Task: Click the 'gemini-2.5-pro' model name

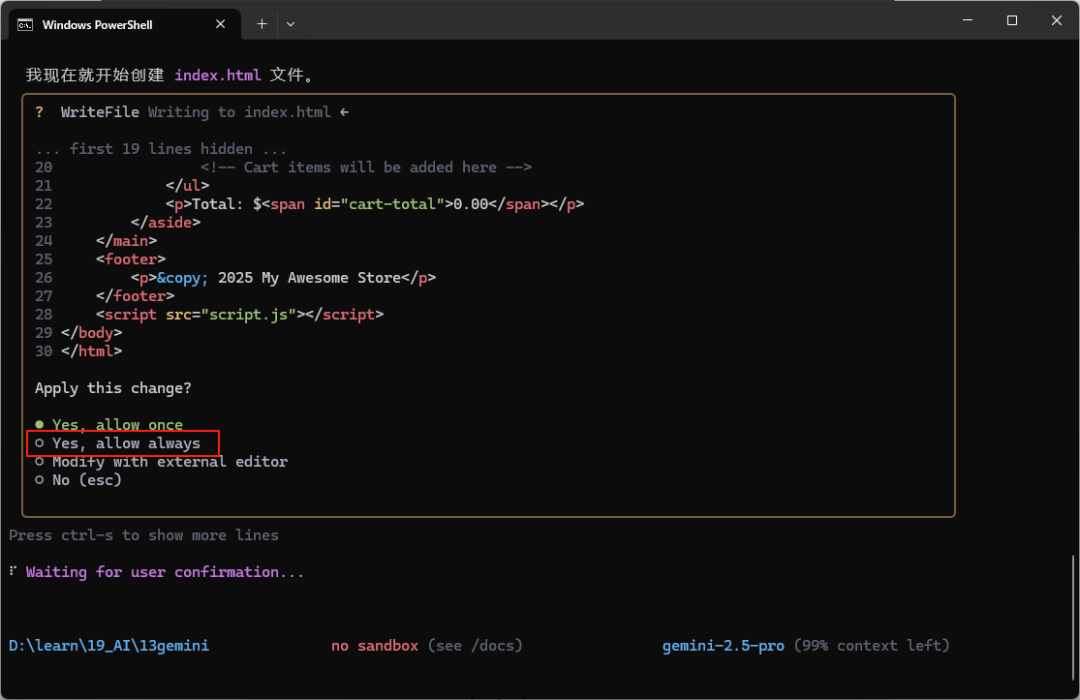Action: [723, 646]
